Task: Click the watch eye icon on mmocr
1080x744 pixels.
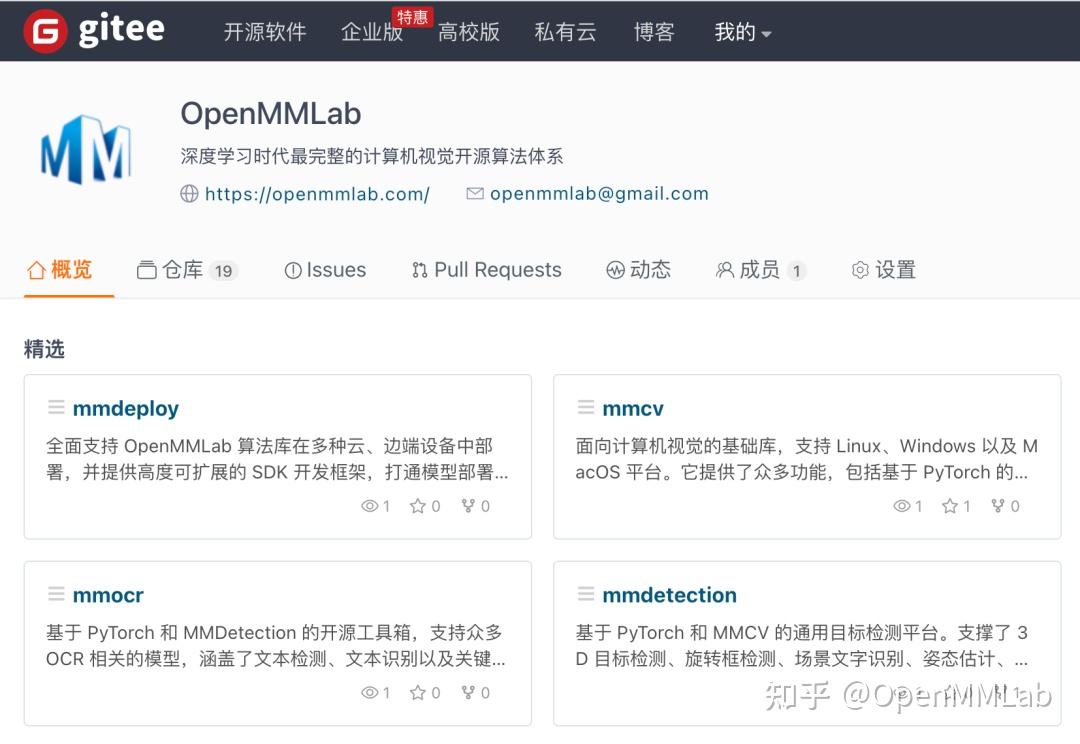Action: tap(370, 692)
